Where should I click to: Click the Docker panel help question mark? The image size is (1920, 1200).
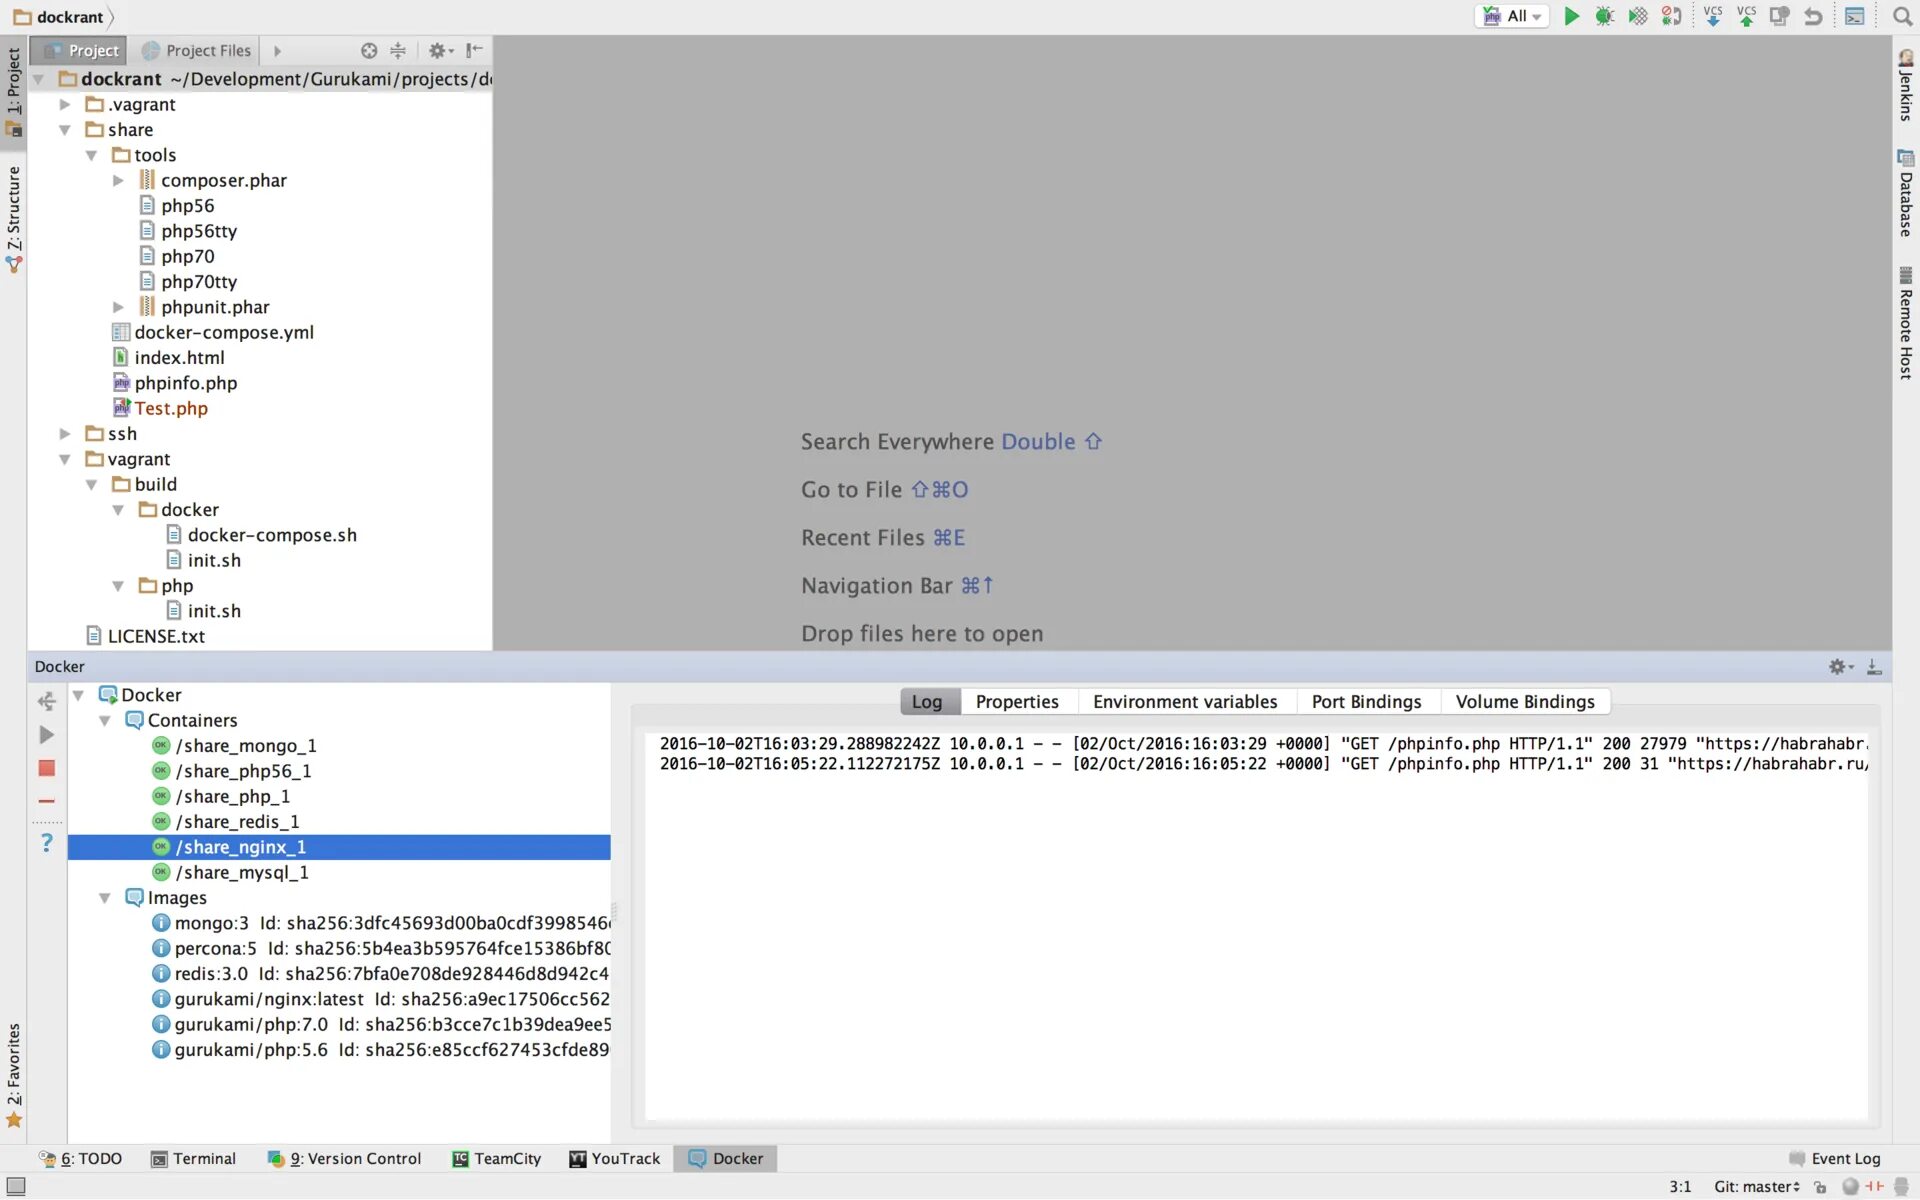tap(46, 842)
